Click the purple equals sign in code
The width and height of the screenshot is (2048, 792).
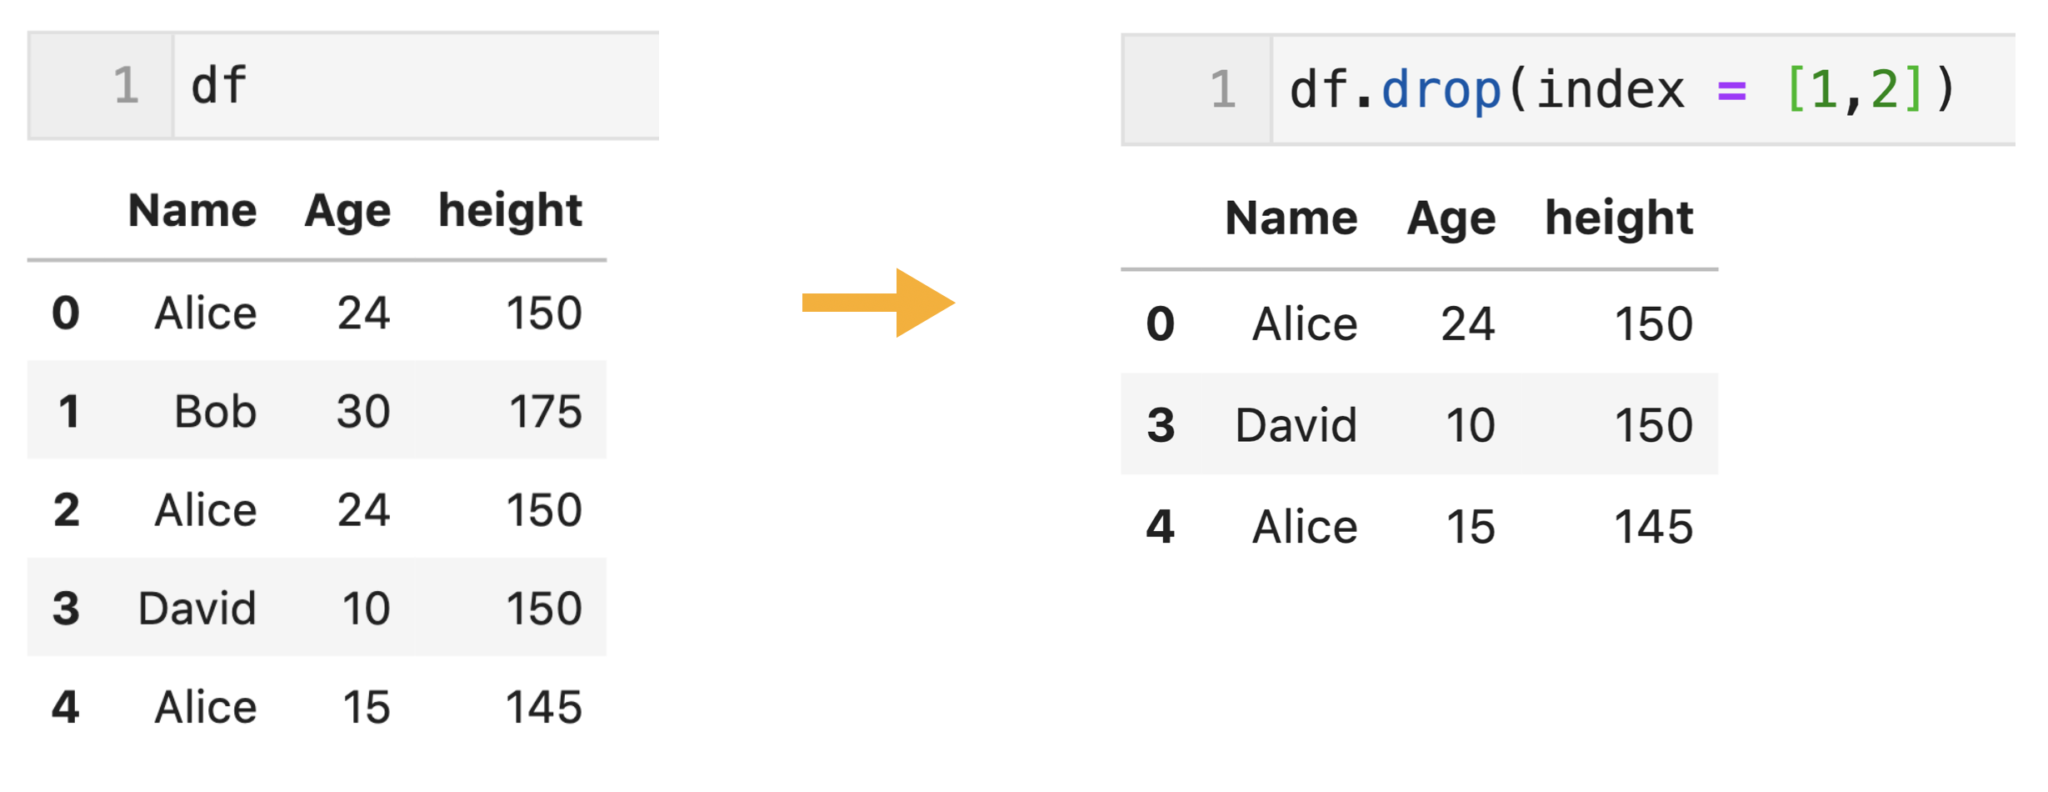click(x=1731, y=92)
